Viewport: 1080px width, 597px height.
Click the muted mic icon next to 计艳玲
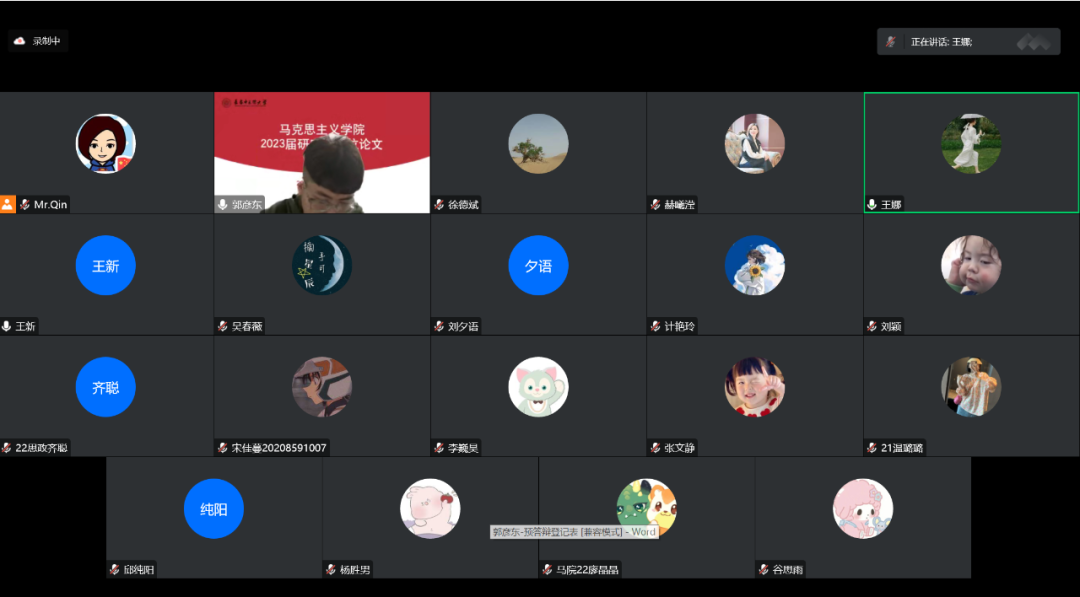(x=655, y=326)
